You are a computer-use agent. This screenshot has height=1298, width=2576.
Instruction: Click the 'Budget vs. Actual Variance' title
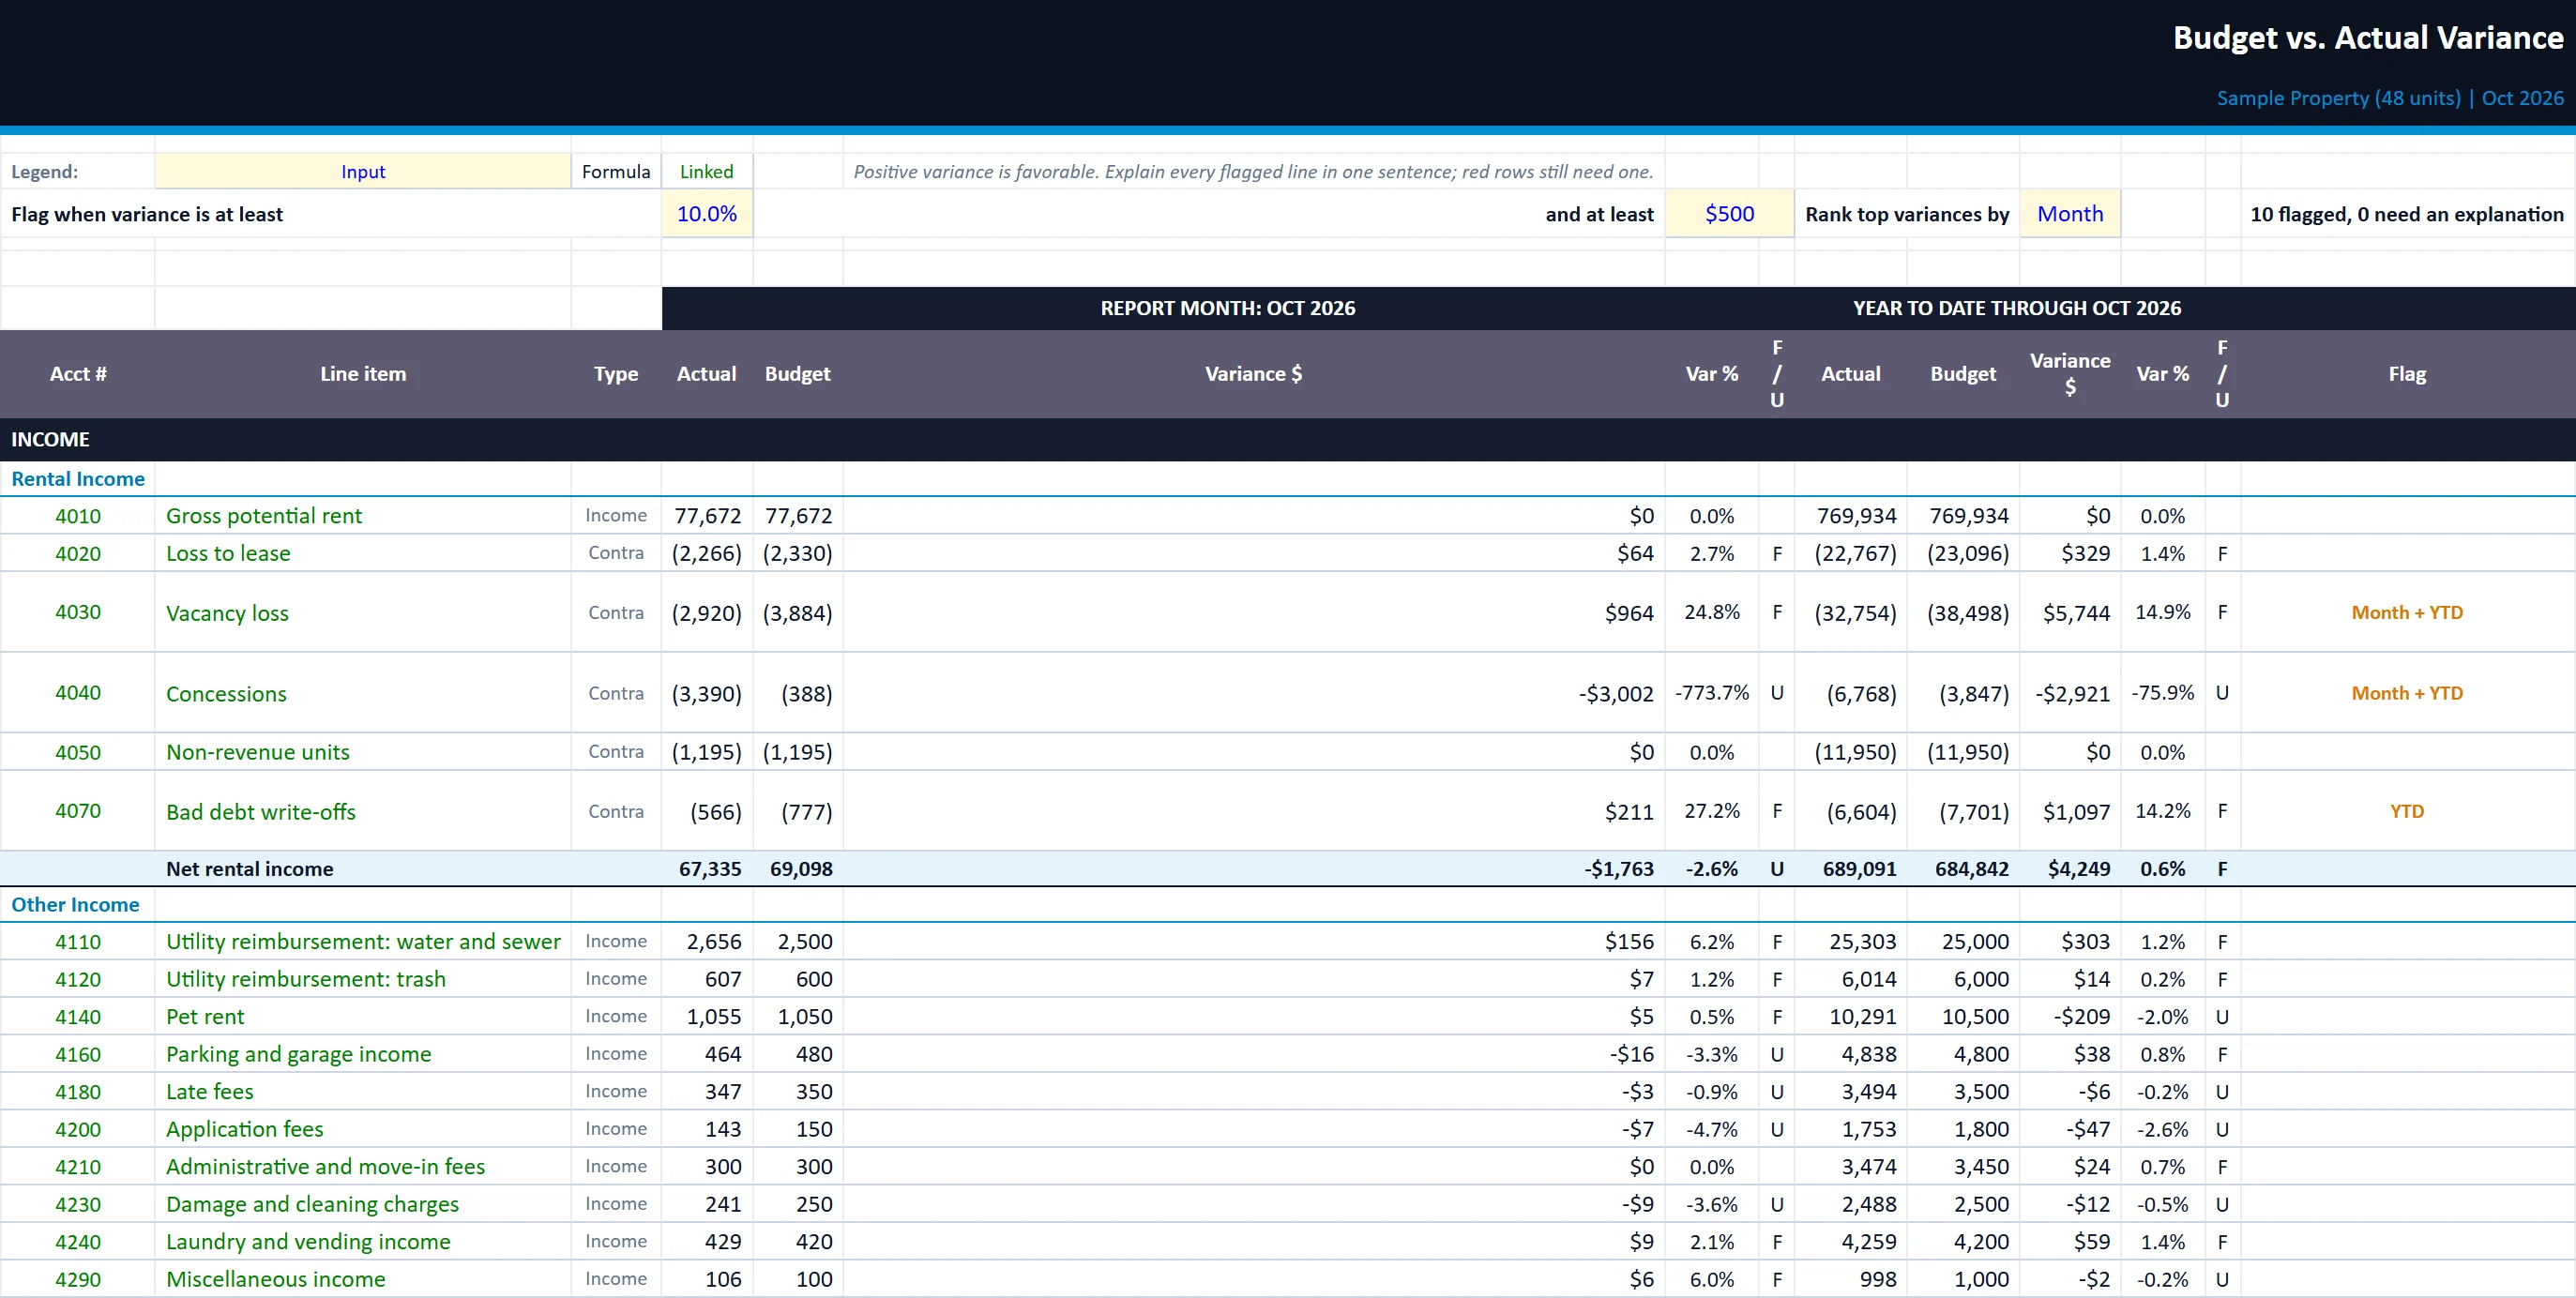click(x=2367, y=38)
